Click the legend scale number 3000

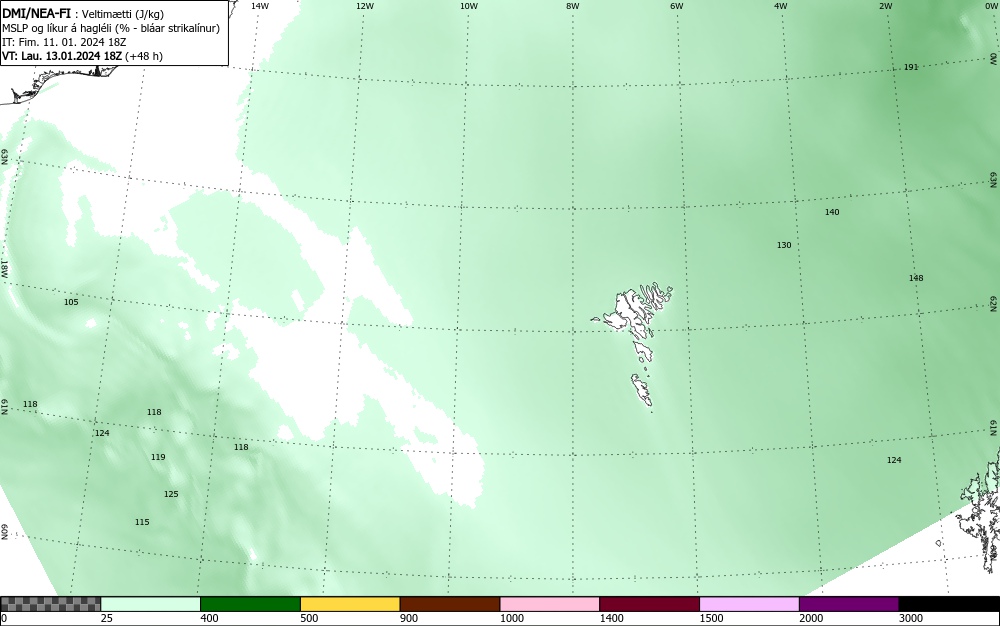[911, 618]
